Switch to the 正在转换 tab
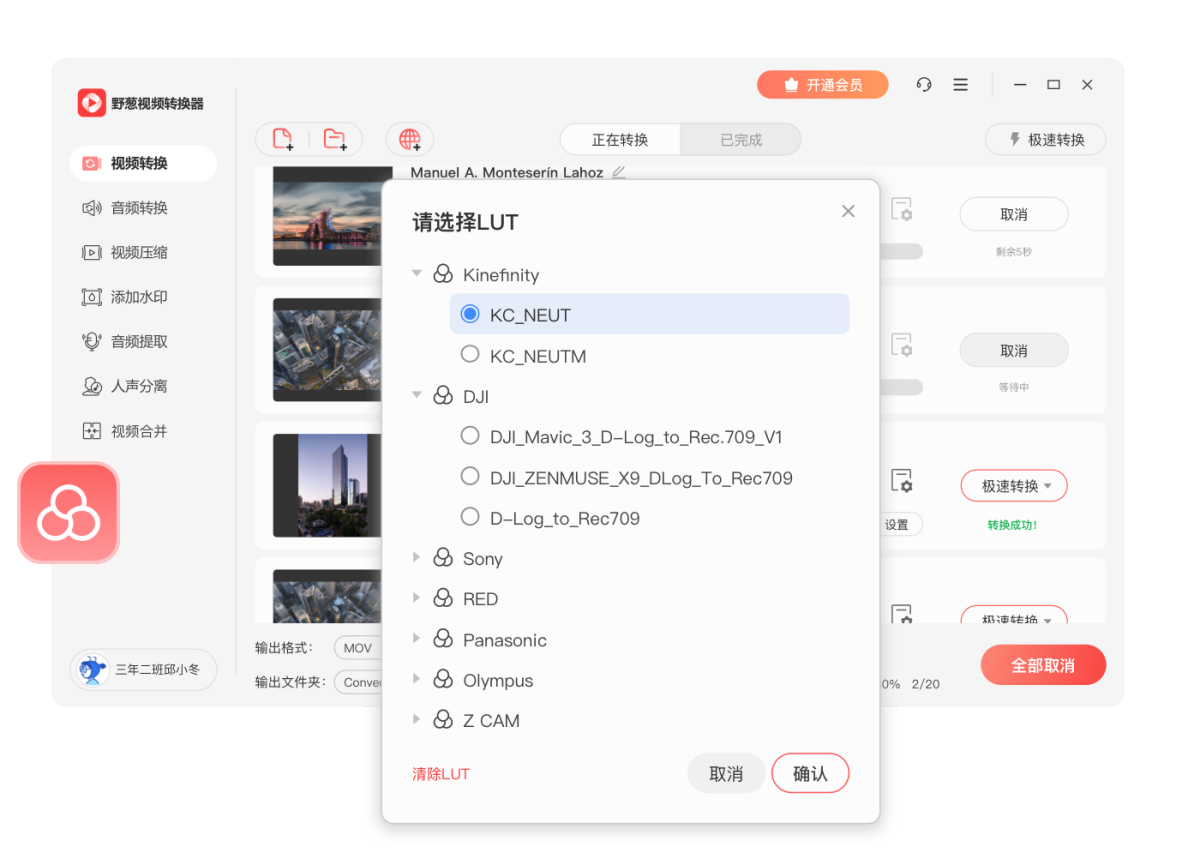The height and width of the screenshot is (859, 1200). pyautogui.click(x=620, y=140)
